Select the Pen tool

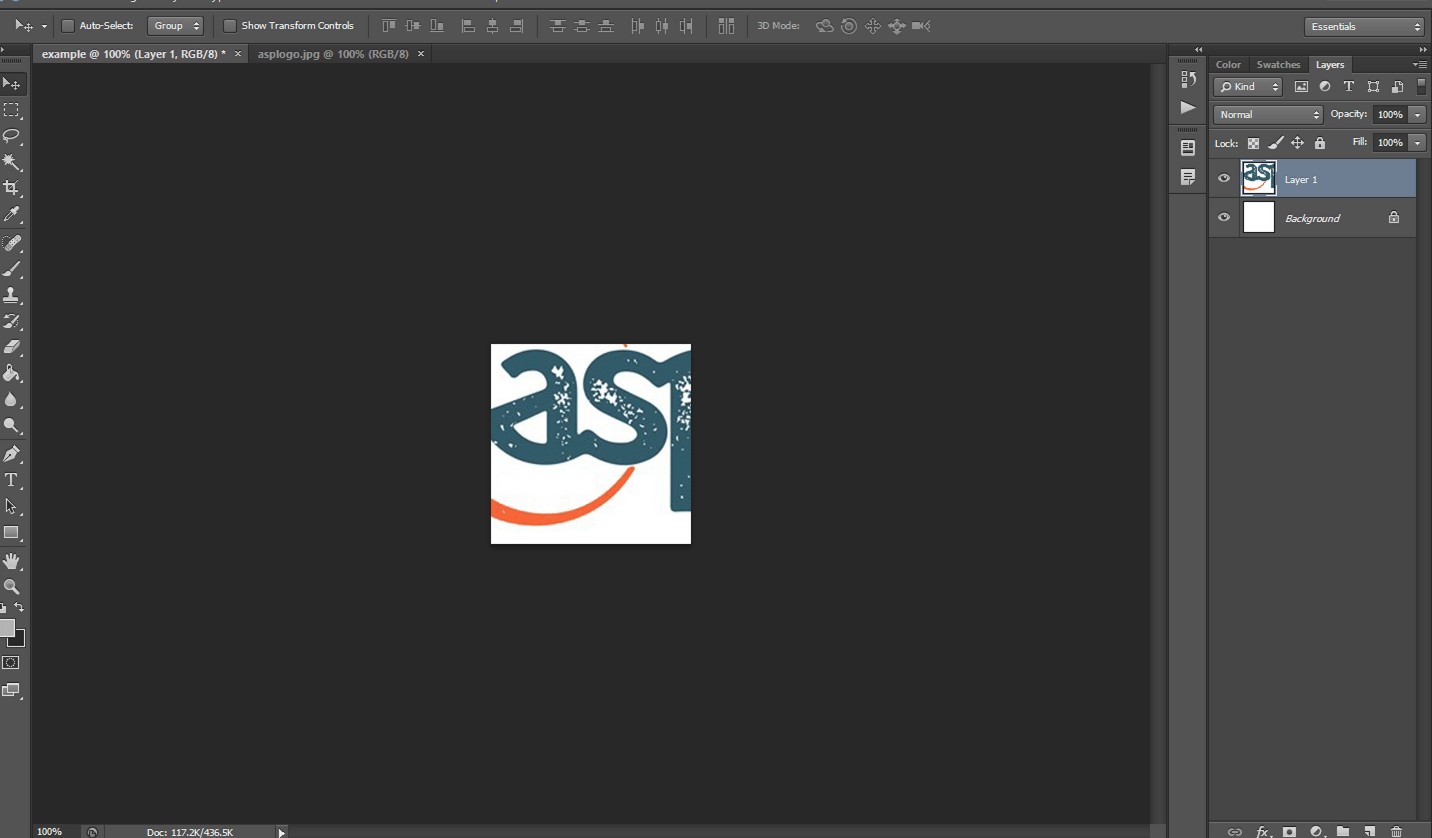click(x=12, y=454)
